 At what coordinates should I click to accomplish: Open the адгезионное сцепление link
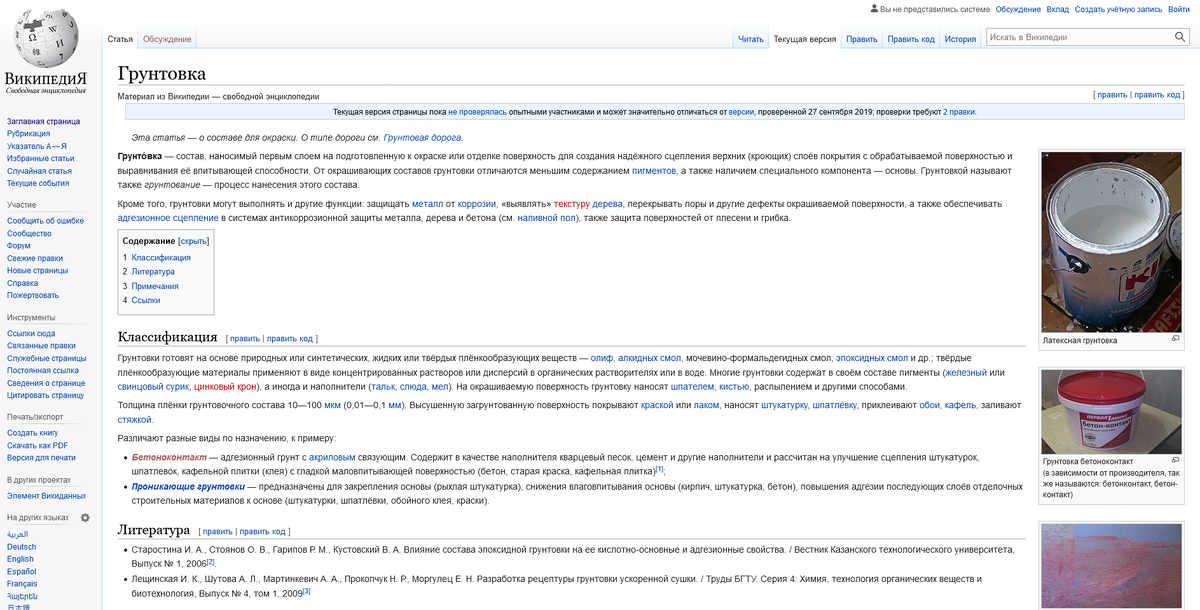pos(168,217)
